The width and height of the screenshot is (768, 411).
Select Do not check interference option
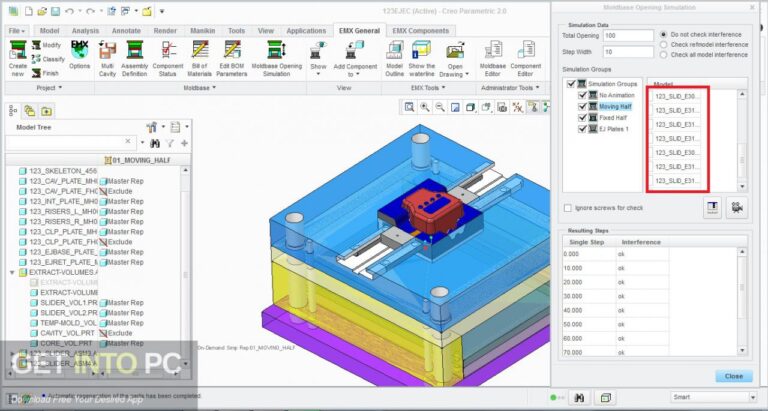point(664,34)
